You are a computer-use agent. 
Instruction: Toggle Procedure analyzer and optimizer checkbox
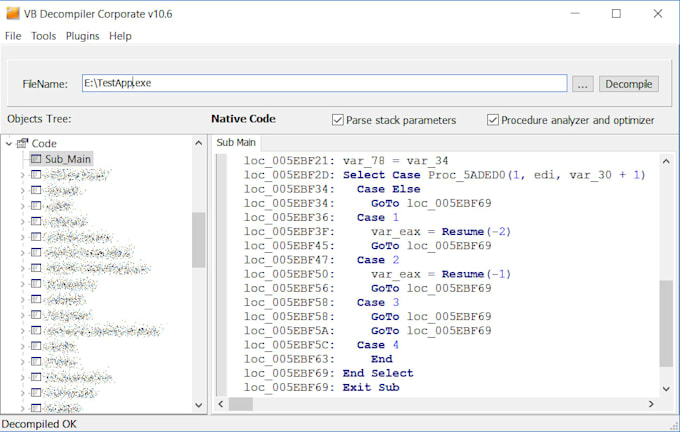click(x=493, y=120)
